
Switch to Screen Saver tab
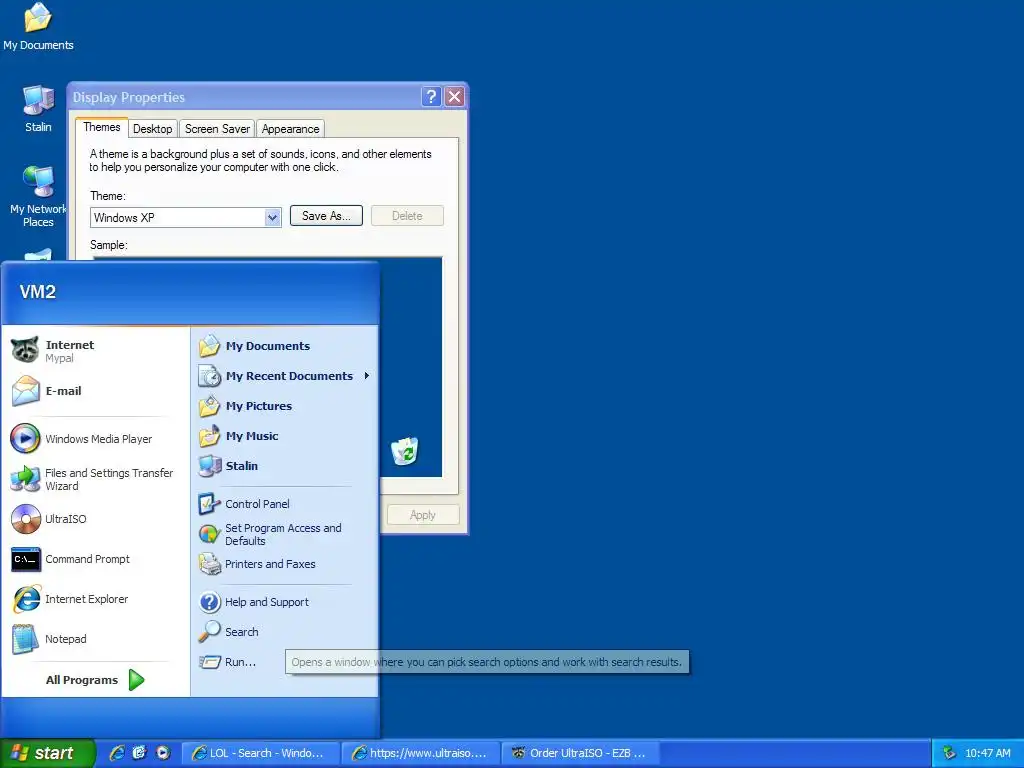click(217, 129)
